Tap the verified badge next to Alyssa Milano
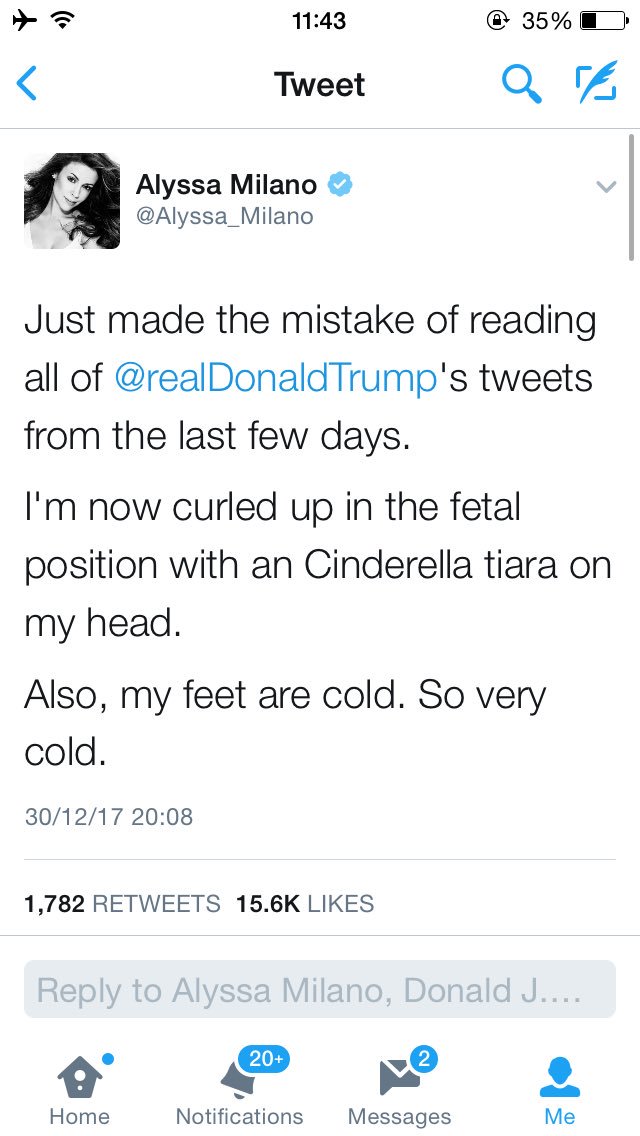Viewport: 640px width, 1136px height. (x=340, y=185)
